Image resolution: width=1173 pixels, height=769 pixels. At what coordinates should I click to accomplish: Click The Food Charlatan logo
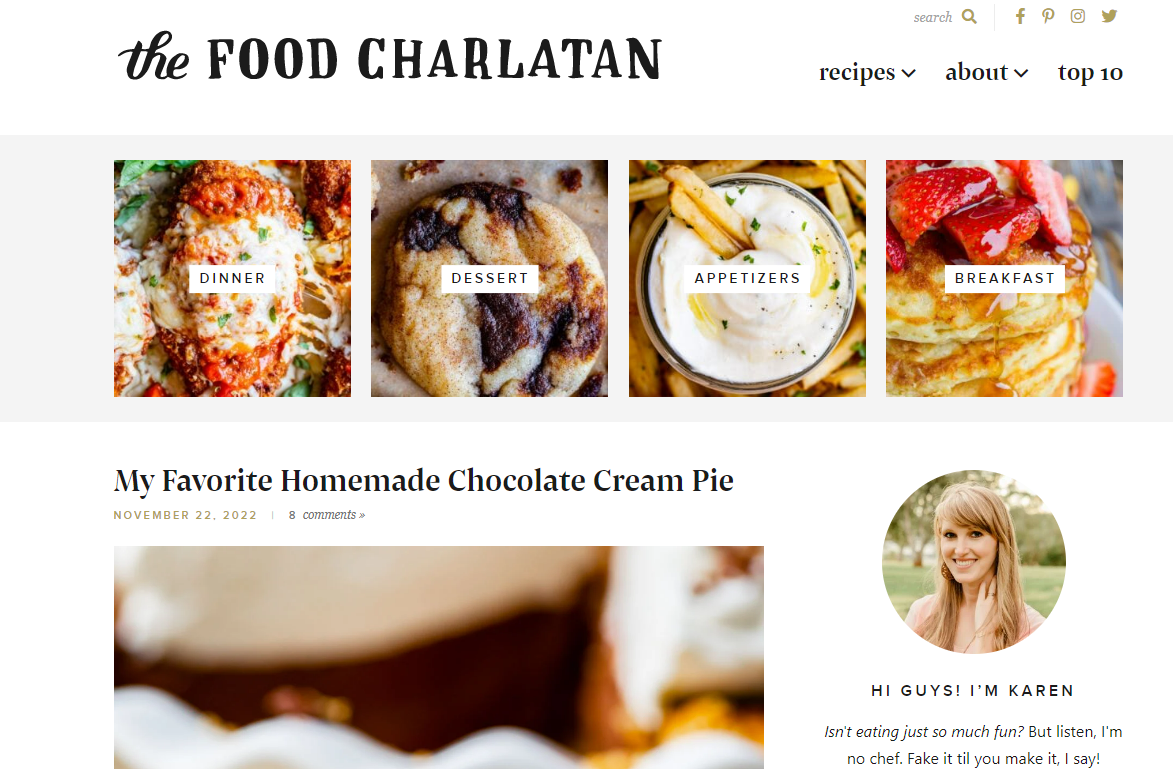[x=390, y=58]
